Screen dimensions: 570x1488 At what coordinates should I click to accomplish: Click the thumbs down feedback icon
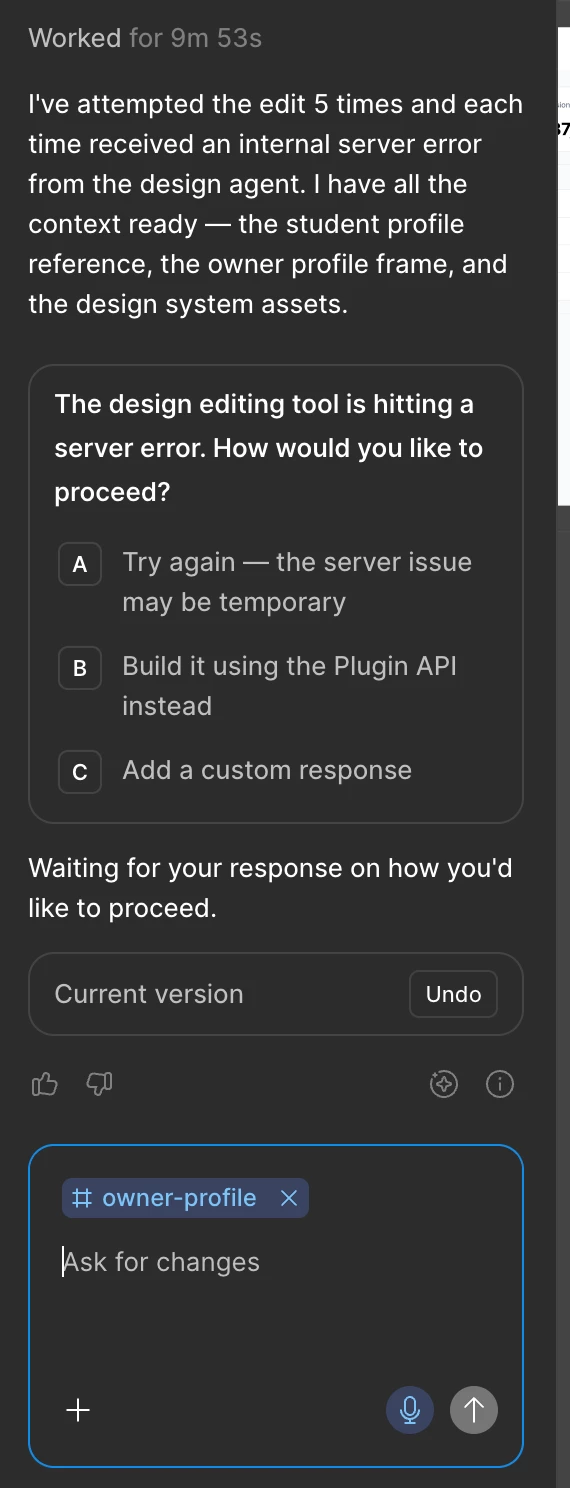(99, 1084)
